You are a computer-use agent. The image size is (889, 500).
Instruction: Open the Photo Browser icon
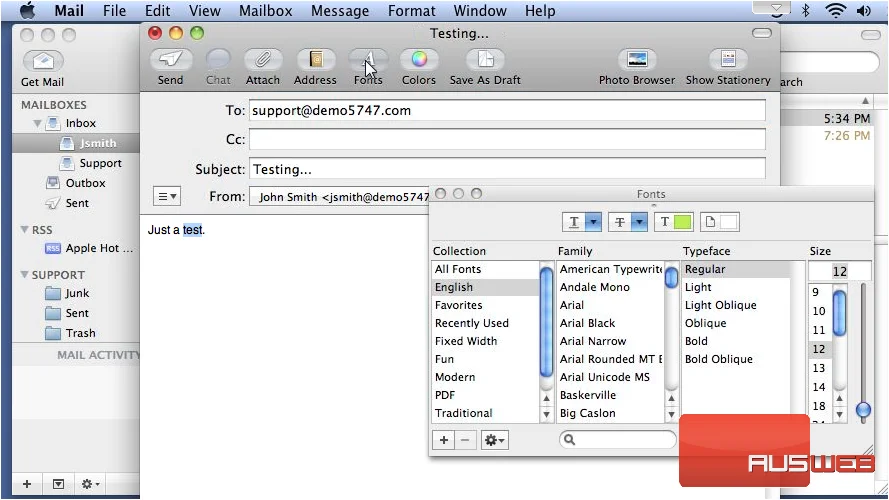click(637, 60)
